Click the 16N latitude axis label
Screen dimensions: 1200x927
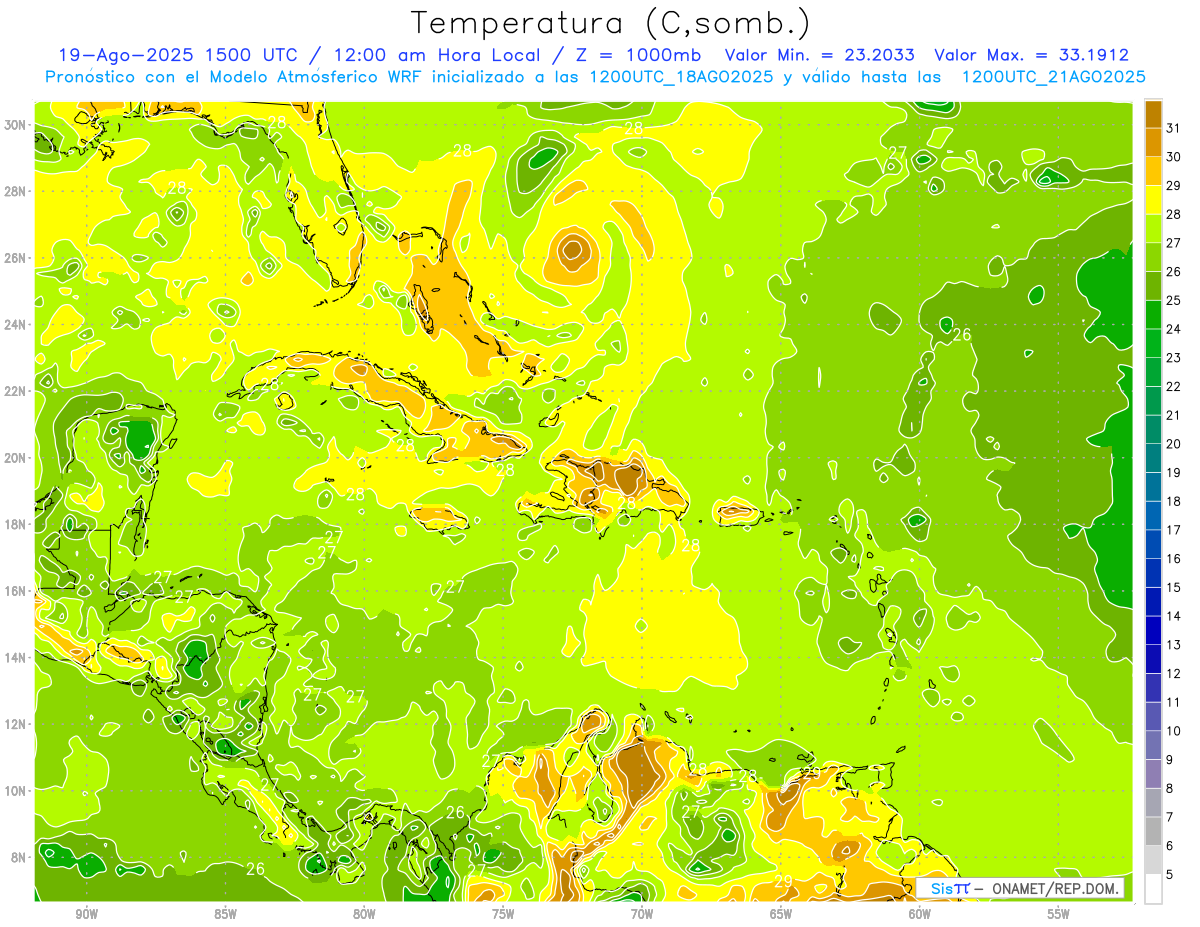tap(14, 591)
